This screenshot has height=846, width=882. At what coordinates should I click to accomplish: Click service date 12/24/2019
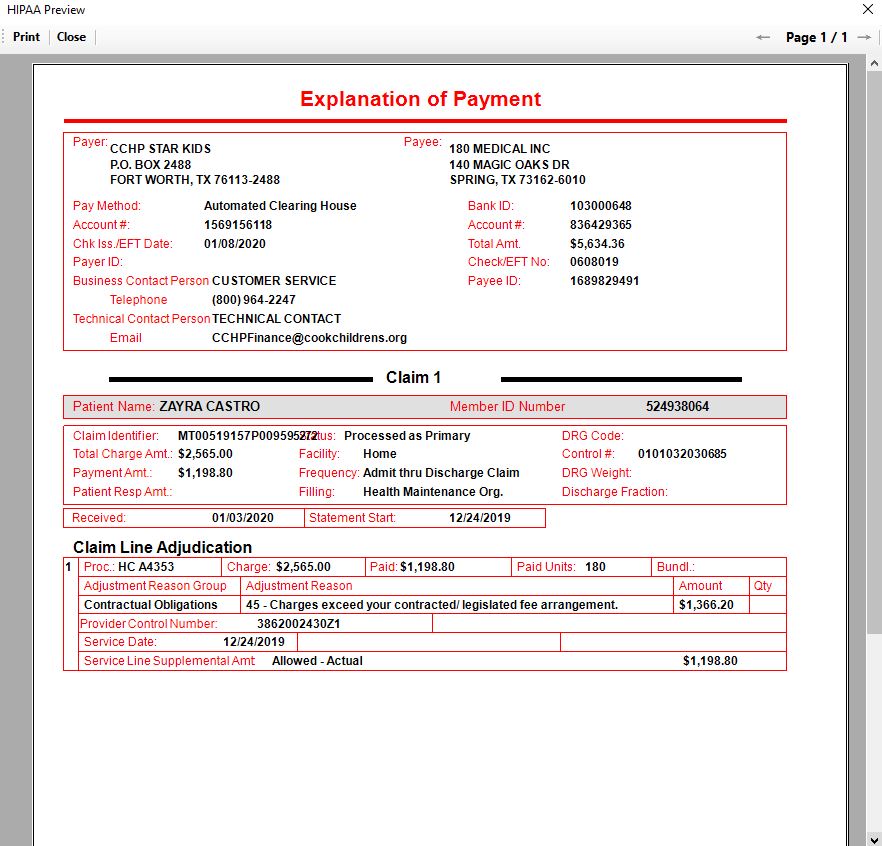pos(254,642)
